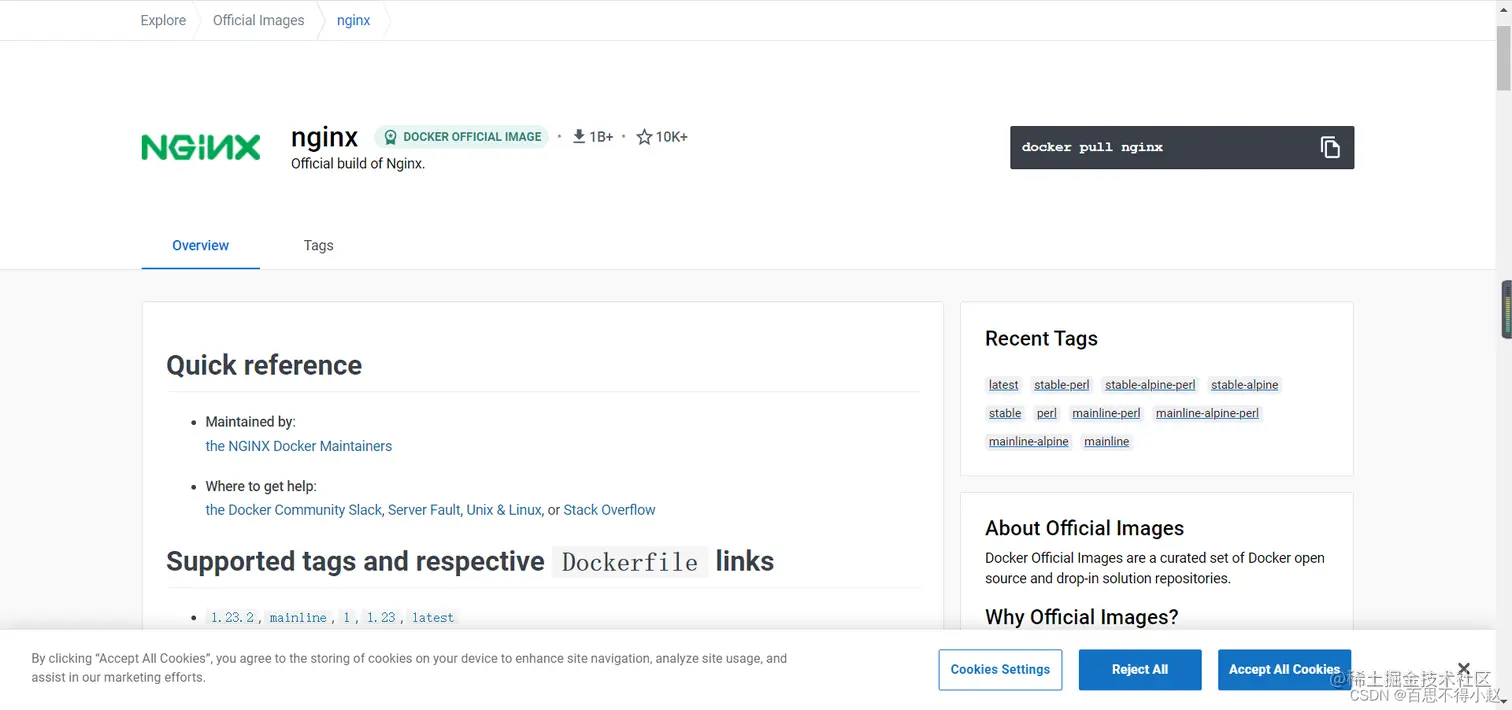Click the Docker Official Image badge

pyautogui.click(x=462, y=137)
